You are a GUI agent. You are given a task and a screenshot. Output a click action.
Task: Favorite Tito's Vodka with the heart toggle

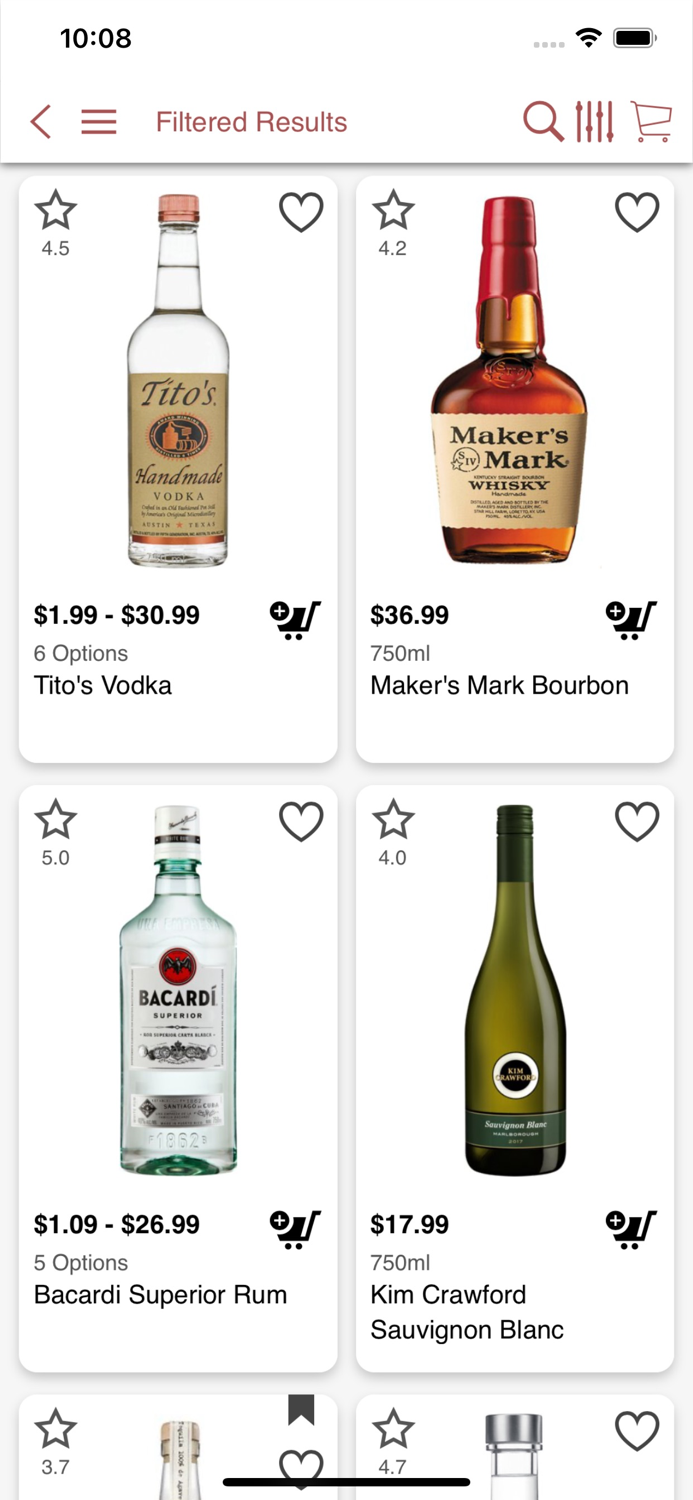301,212
